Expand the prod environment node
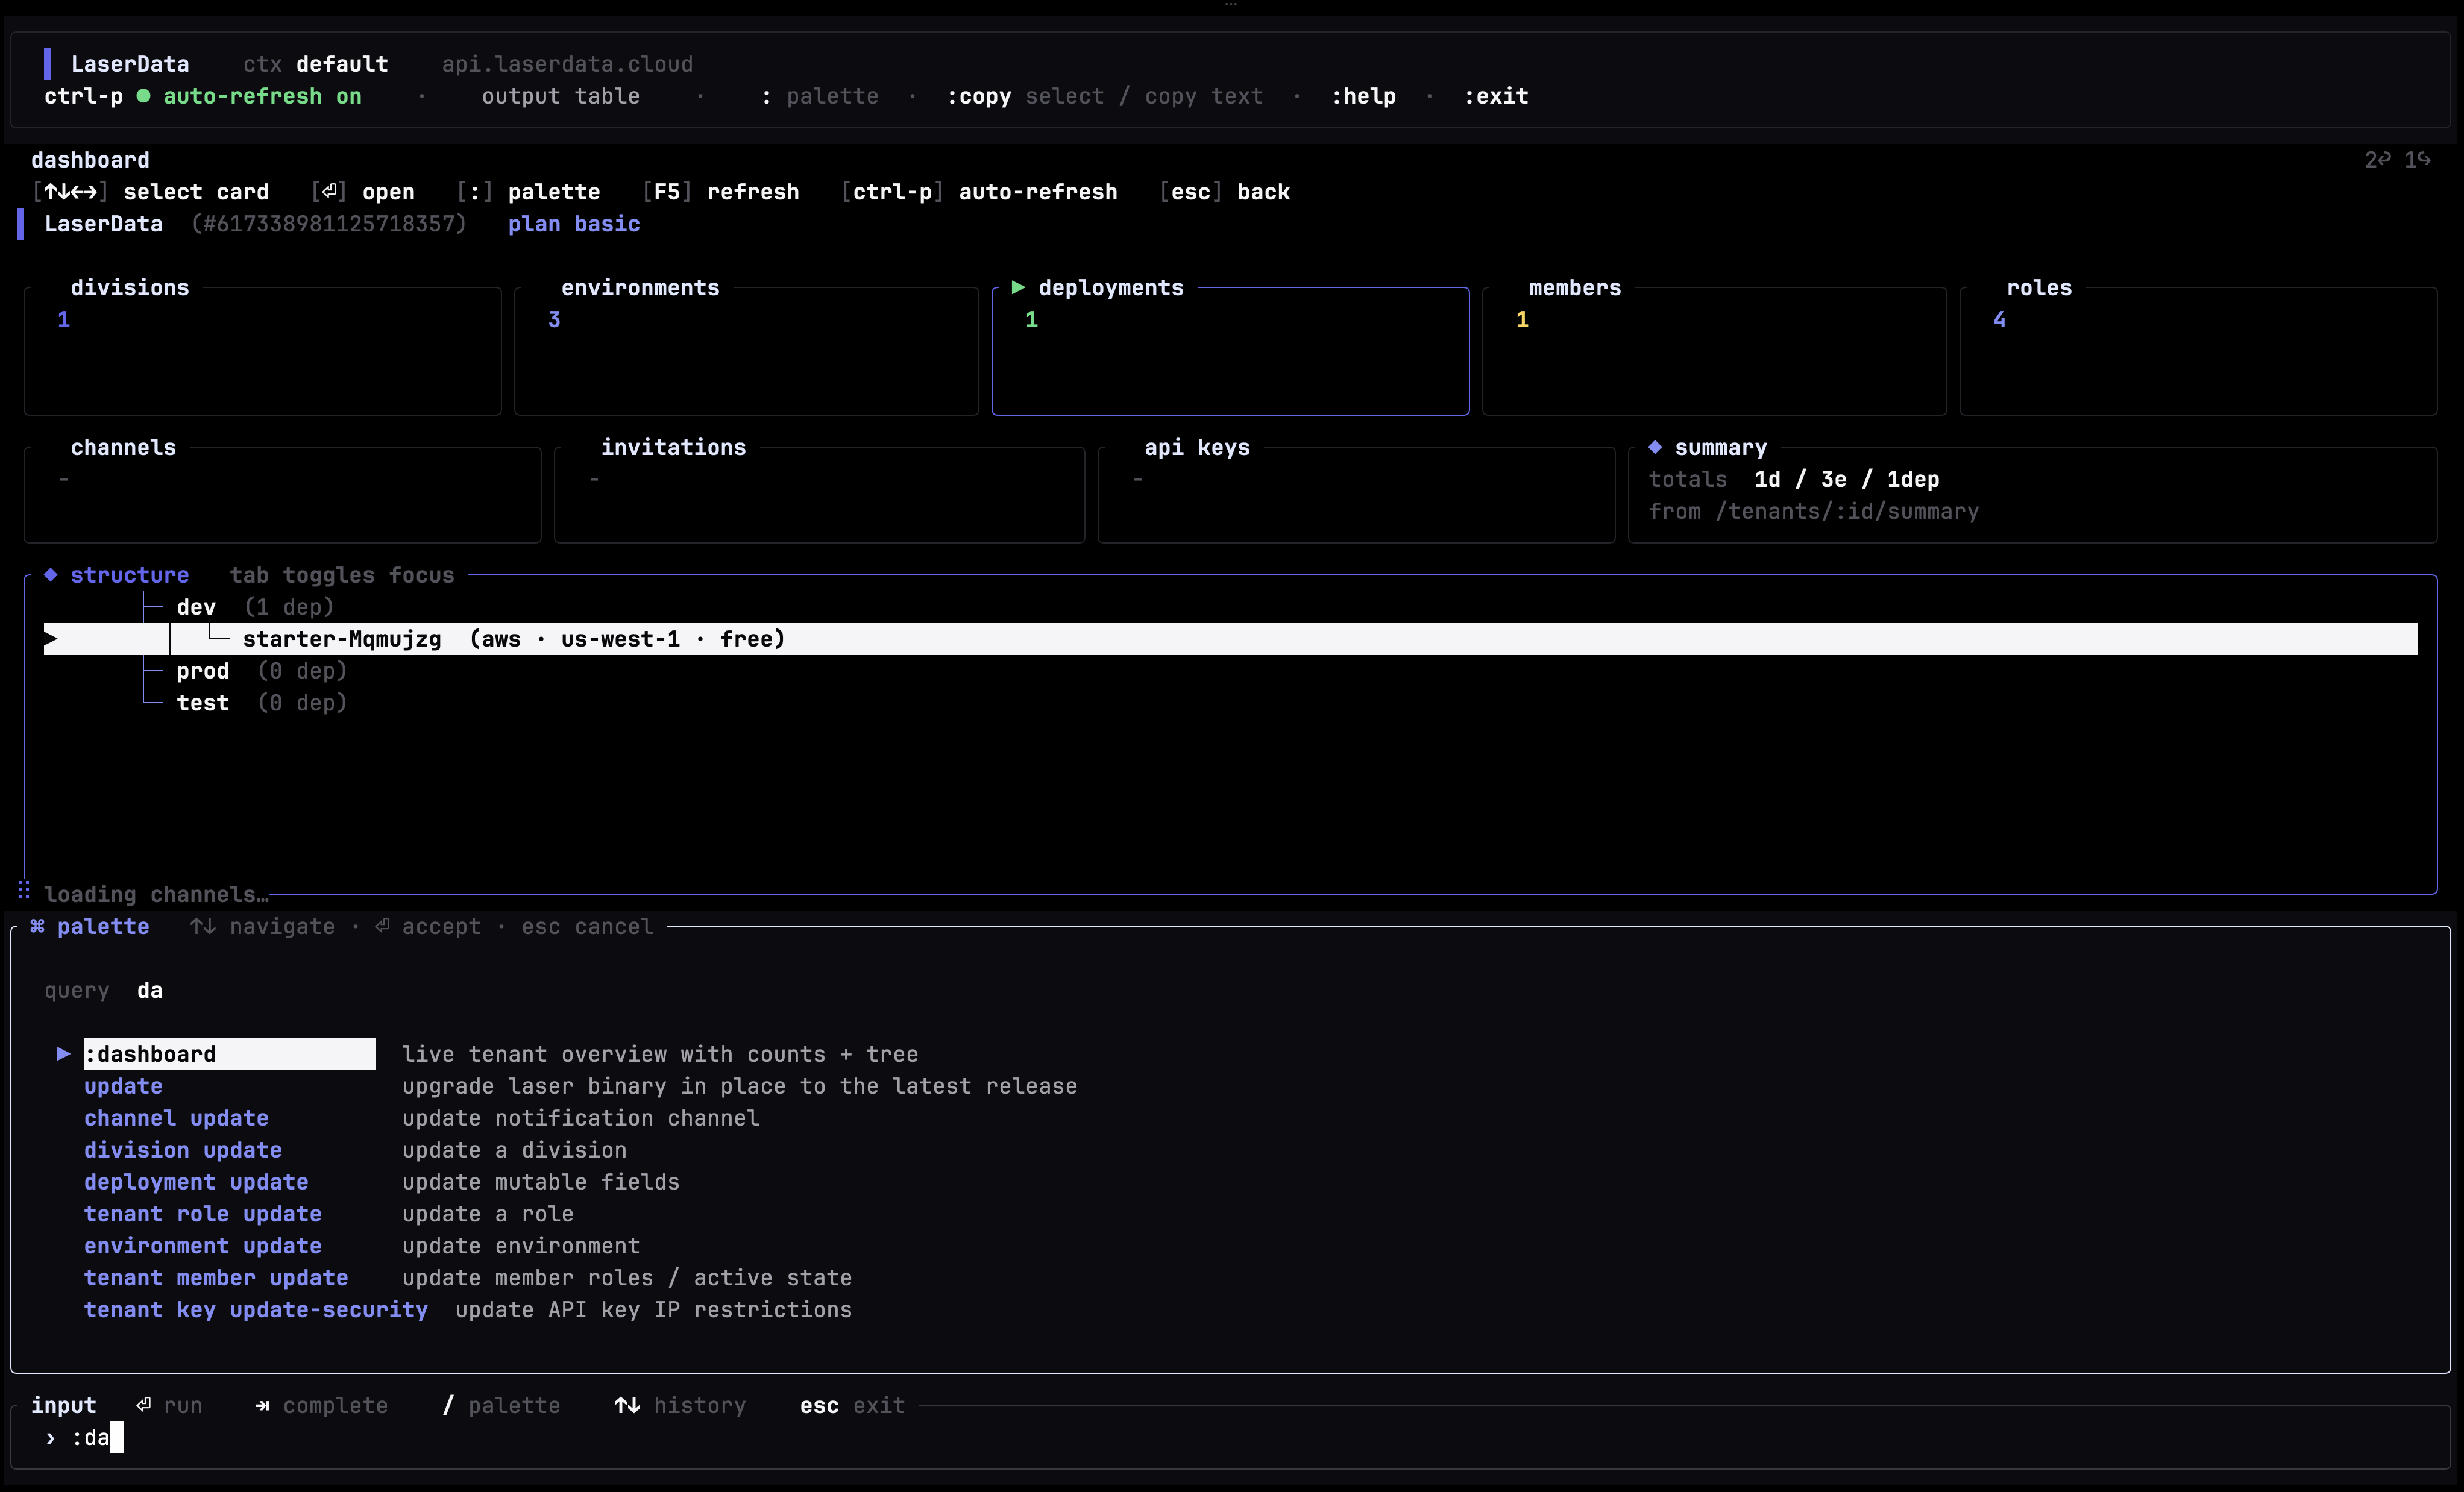 click(203, 671)
